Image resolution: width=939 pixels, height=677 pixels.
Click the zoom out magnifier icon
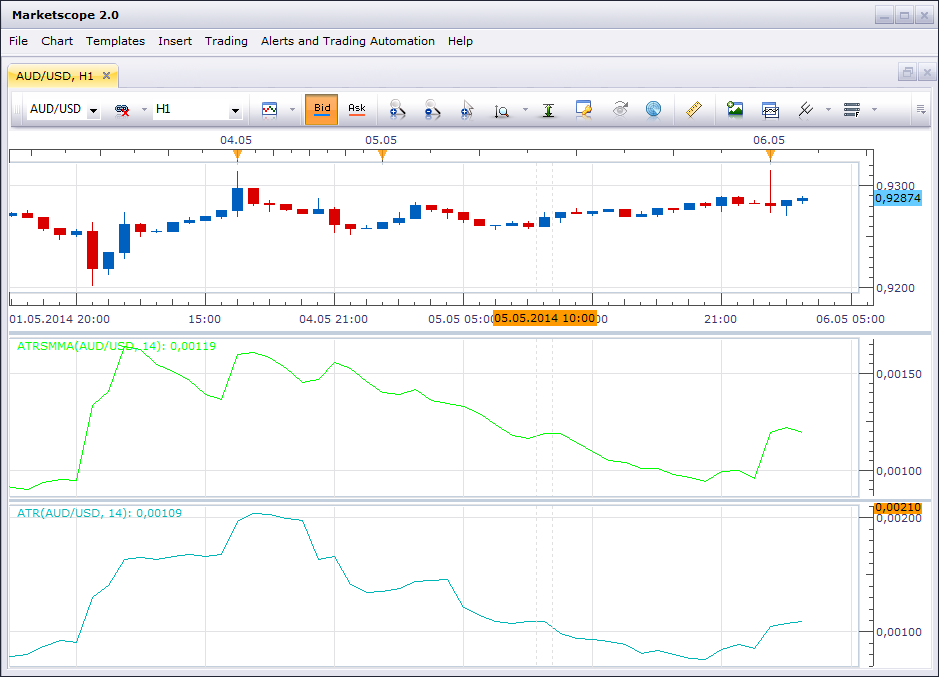[432, 110]
